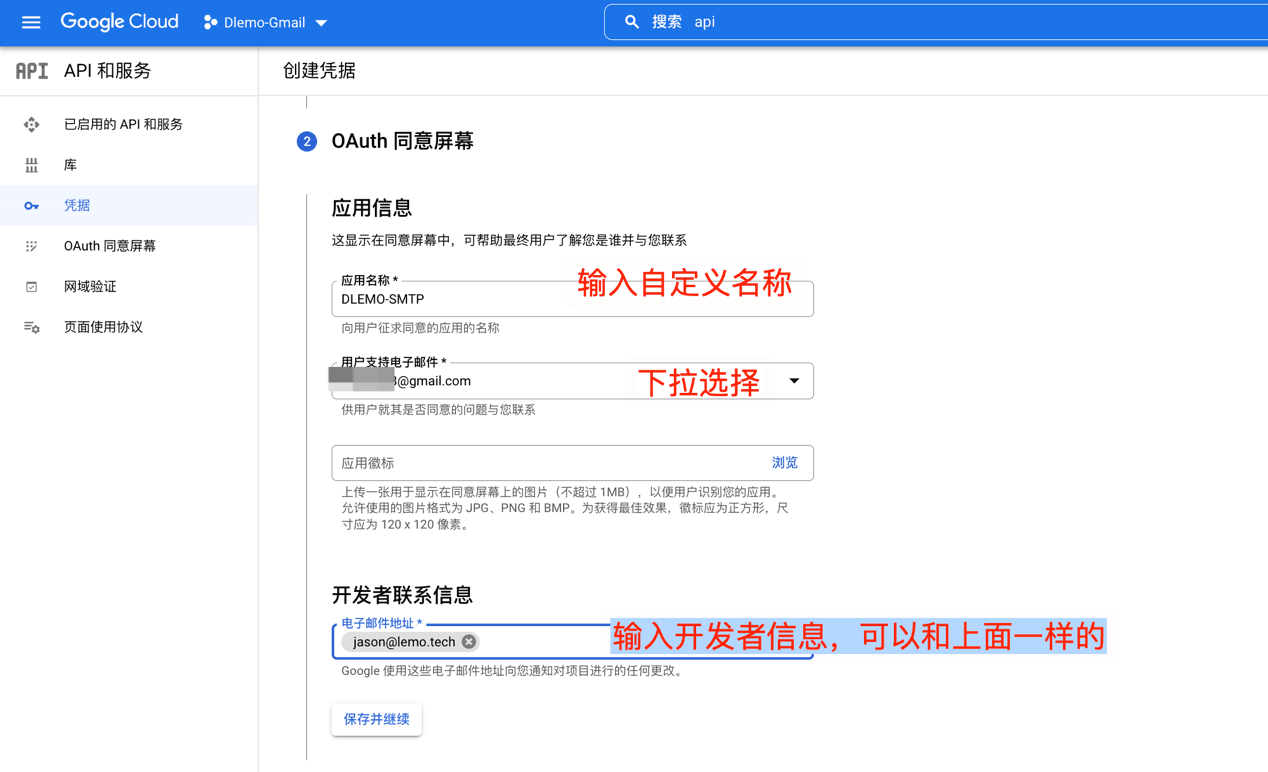Go to 网域验证 in the sidebar
The width and height of the screenshot is (1268, 772).
(x=90, y=287)
